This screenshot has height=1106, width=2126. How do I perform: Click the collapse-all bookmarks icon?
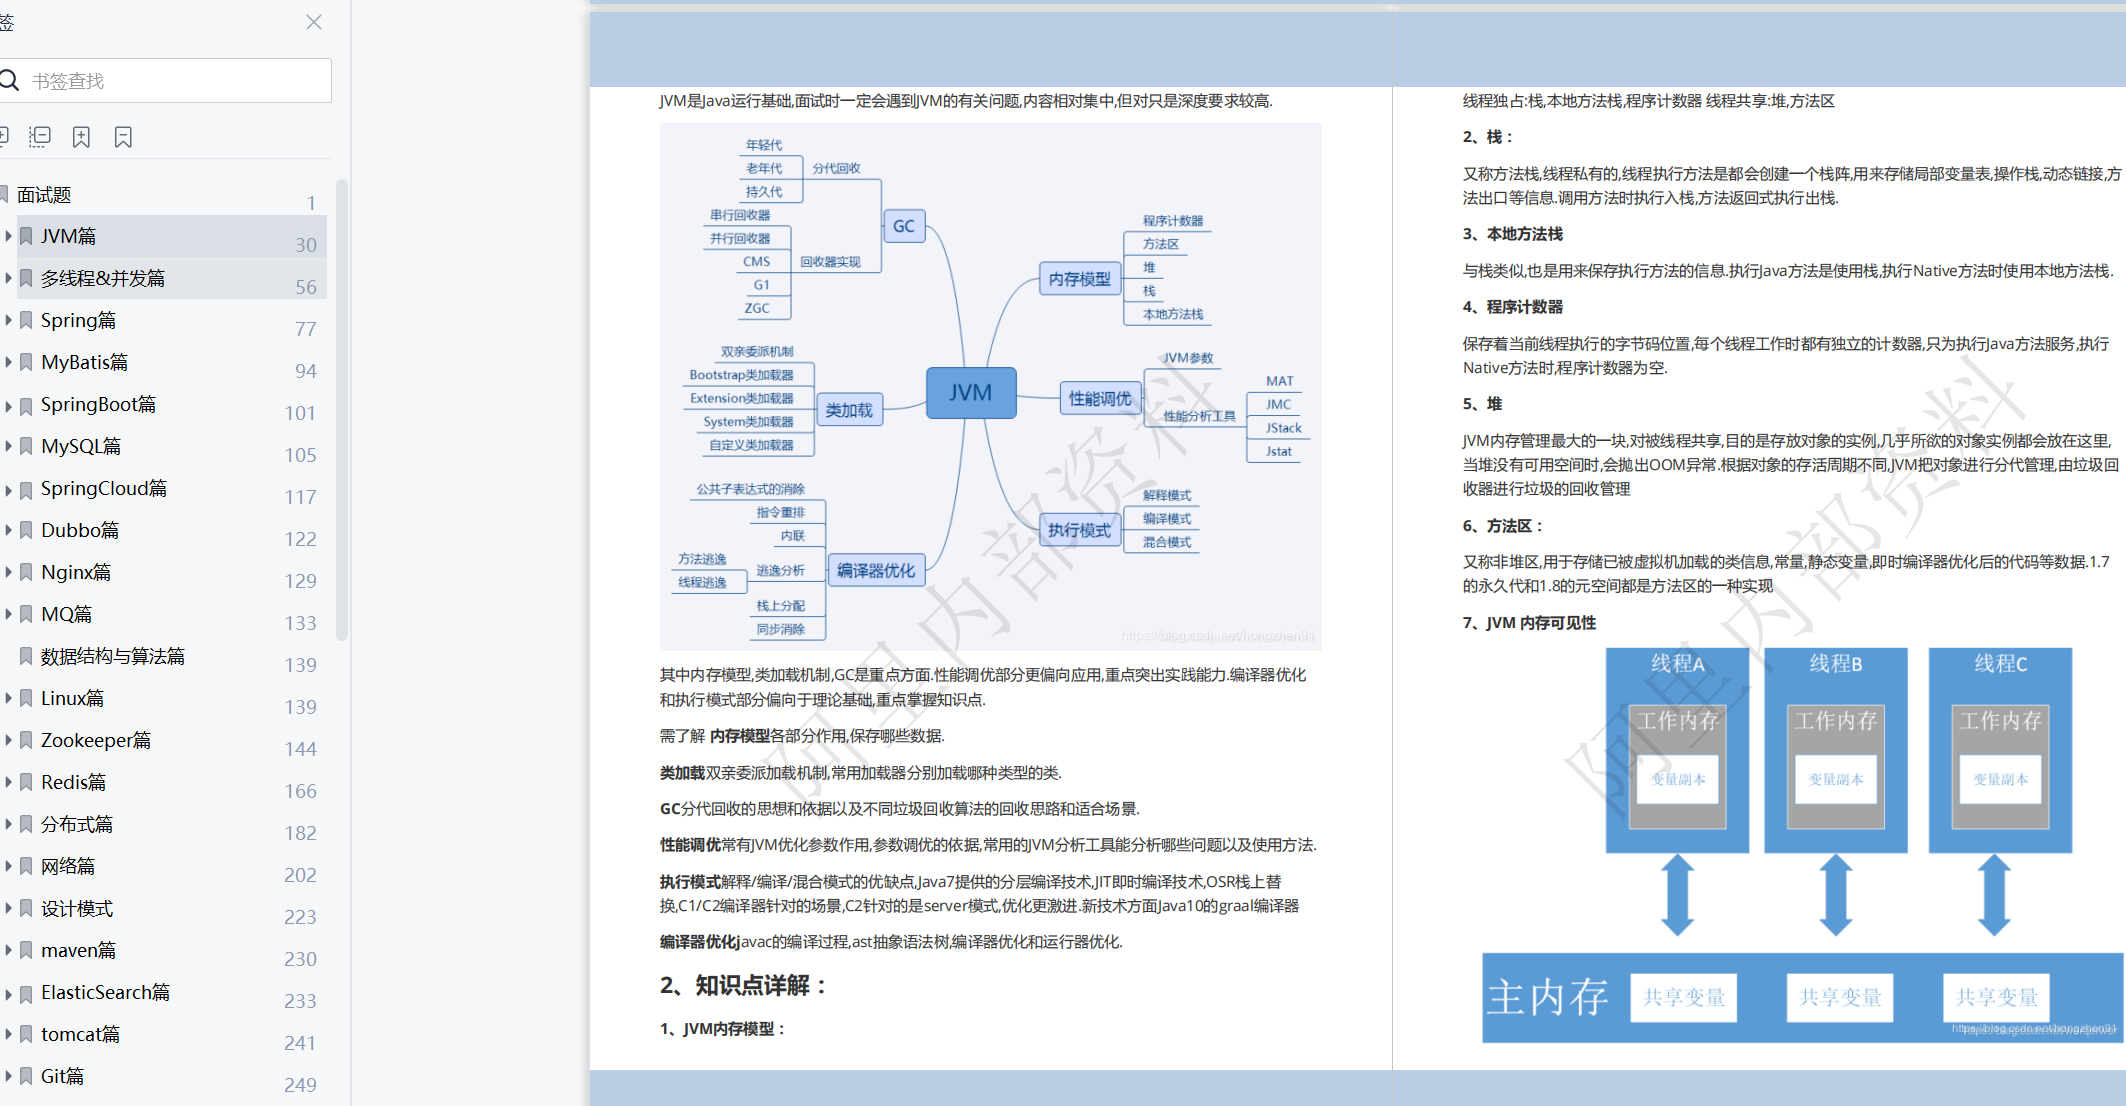tap(40, 136)
